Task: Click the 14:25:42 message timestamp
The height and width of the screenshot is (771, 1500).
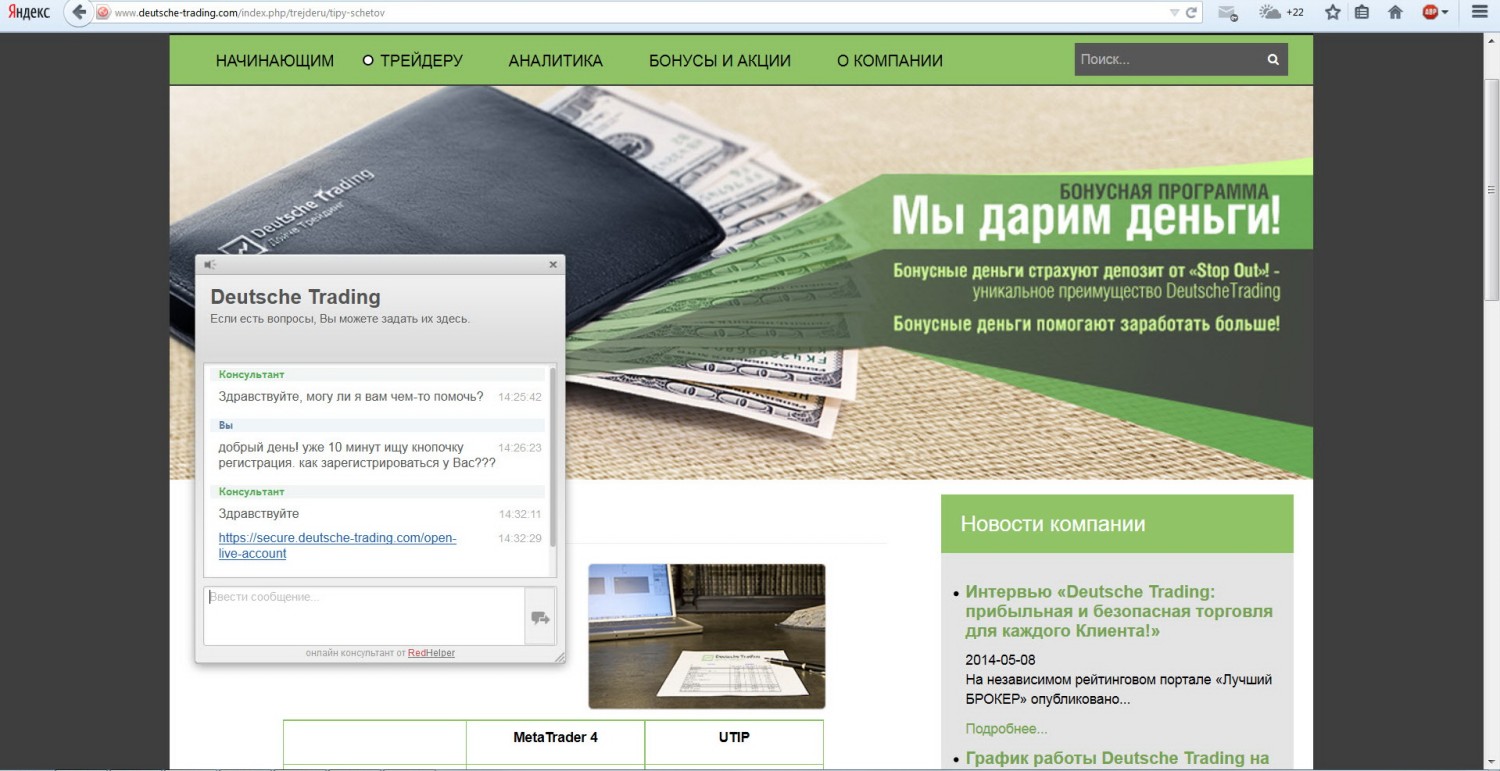Action: [520, 397]
